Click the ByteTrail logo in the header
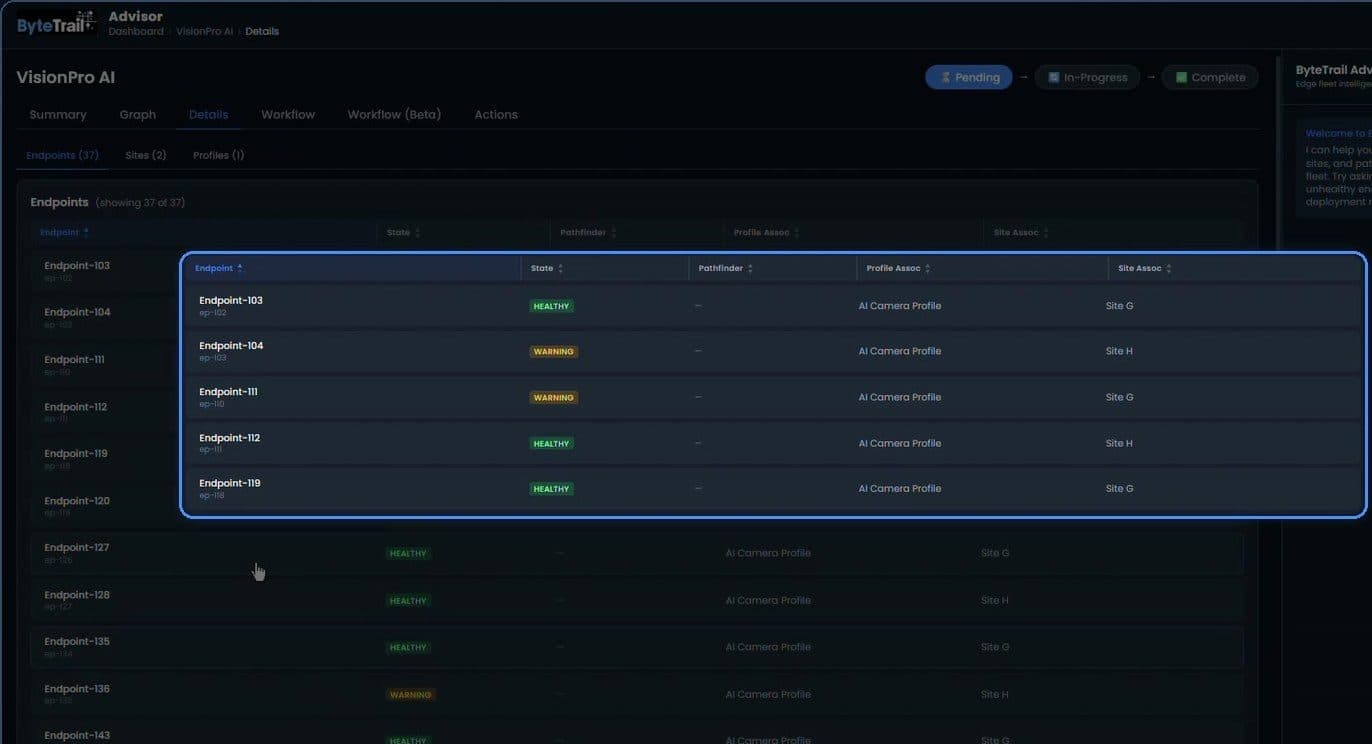The image size is (1372, 744). [x=56, y=24]
